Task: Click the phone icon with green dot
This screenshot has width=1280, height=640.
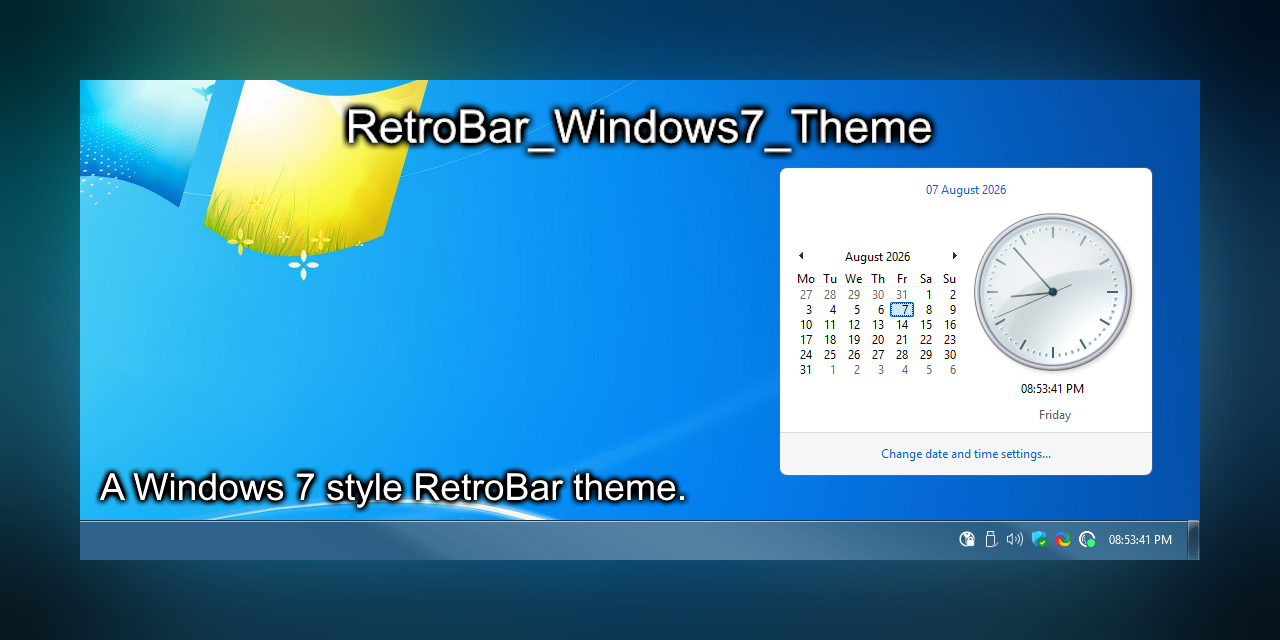Action: click(x=1087, y=539)
